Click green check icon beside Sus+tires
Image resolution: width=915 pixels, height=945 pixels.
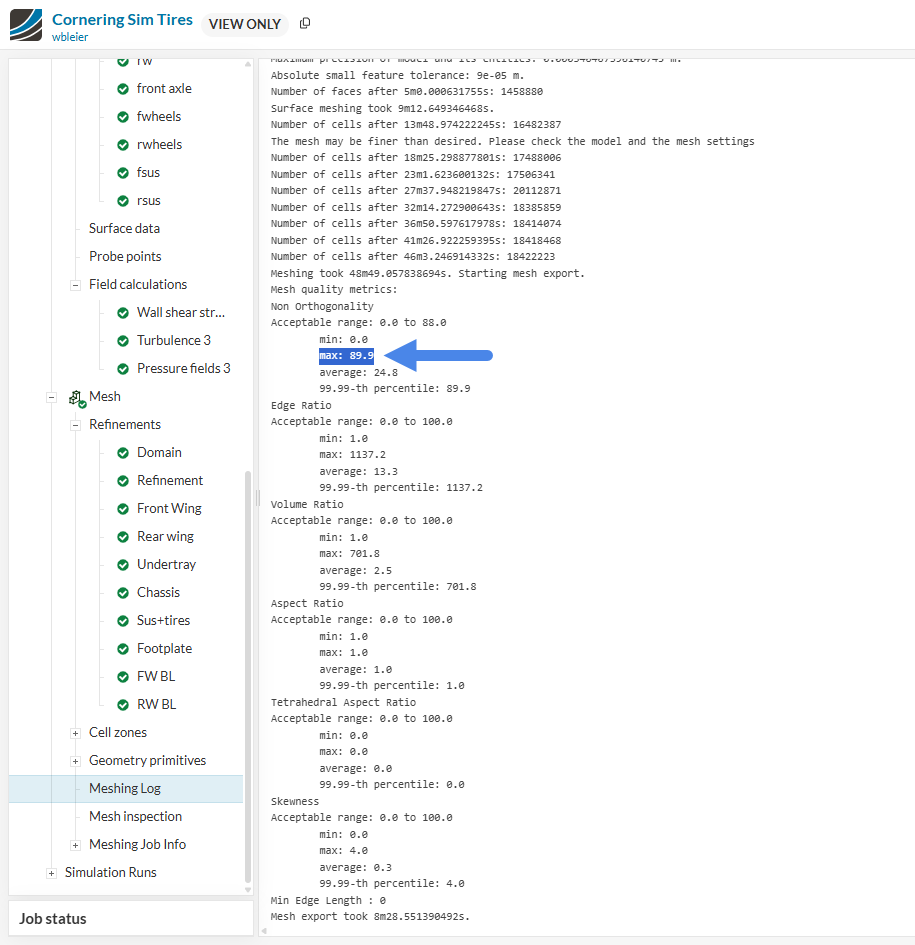tap(123, 621)
